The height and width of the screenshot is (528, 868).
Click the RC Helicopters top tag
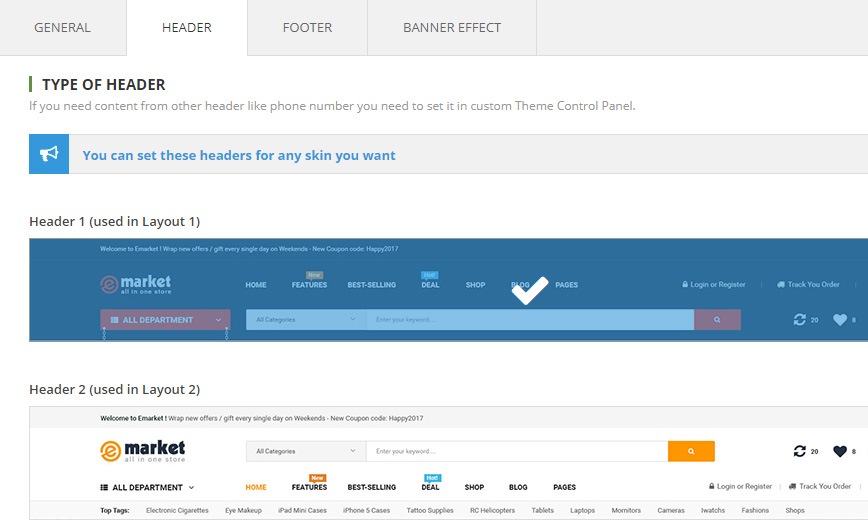(x=493, y=511)
